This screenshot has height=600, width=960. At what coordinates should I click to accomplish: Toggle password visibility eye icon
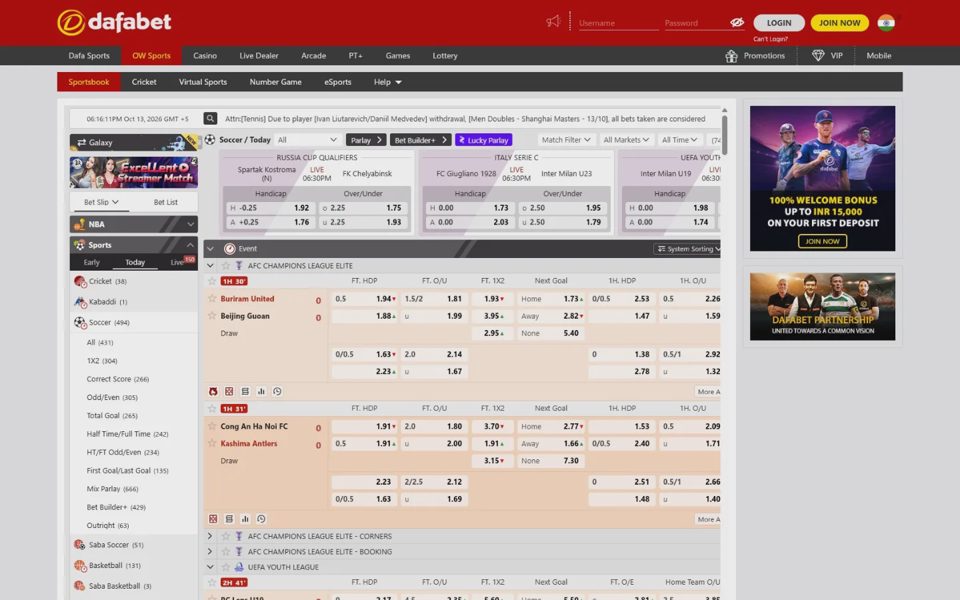[737, 23]
